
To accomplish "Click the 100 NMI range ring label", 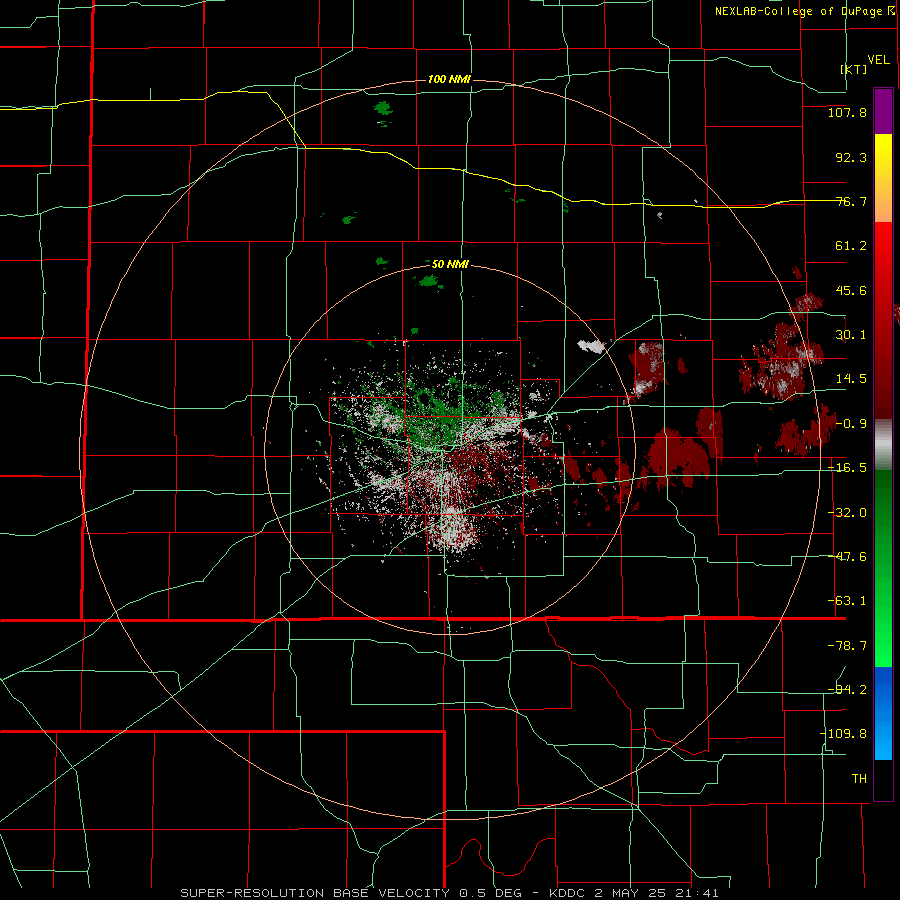I will click(449, 79).
